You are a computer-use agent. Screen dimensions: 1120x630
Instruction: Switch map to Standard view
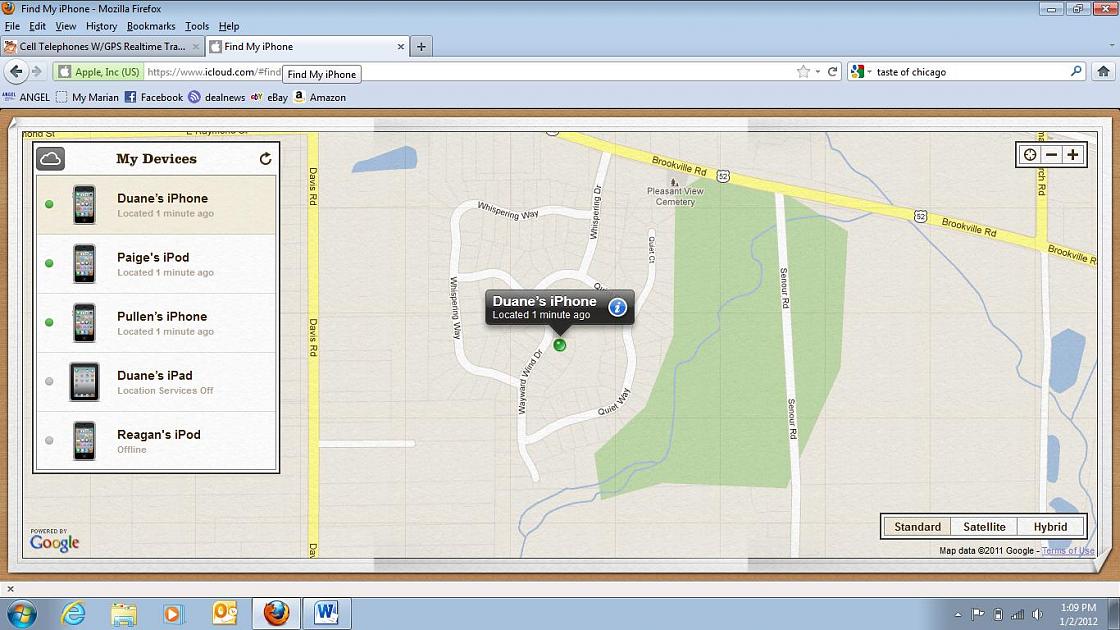[x=917, y=527]
